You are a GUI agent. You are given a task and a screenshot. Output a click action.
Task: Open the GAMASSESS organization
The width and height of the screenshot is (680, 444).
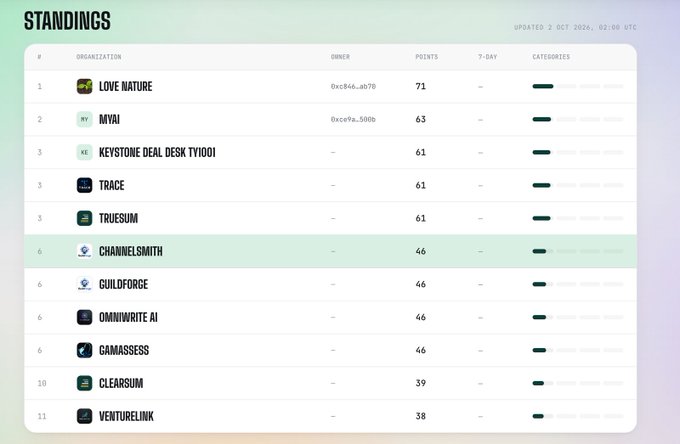click(124, 350)
